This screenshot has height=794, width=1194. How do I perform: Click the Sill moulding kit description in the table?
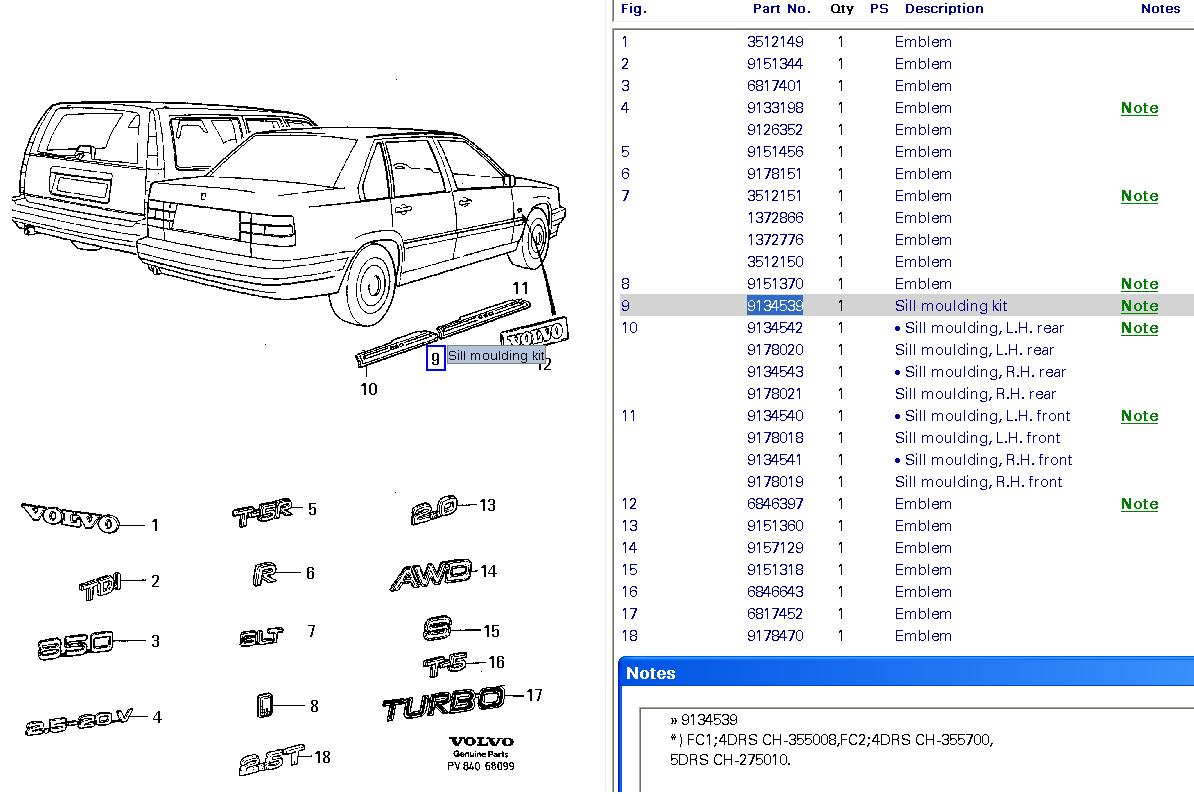[950, 306]
